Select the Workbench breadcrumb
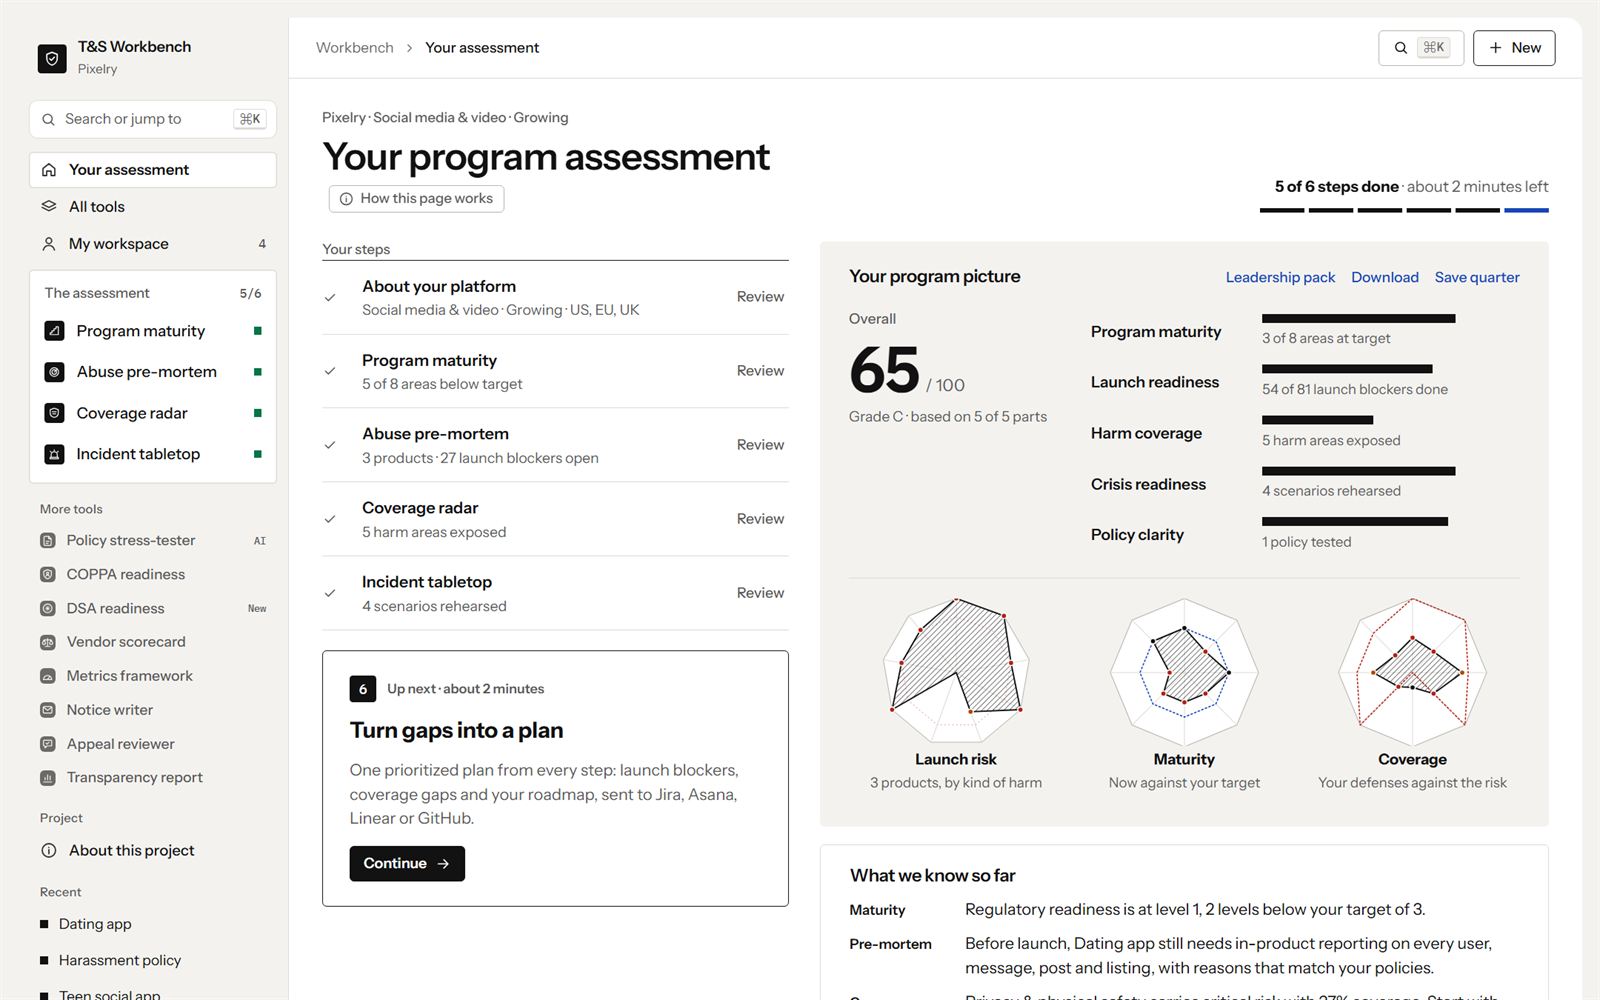The width and height of the screenshot is (1600, 1000). (x=355, y=48)
